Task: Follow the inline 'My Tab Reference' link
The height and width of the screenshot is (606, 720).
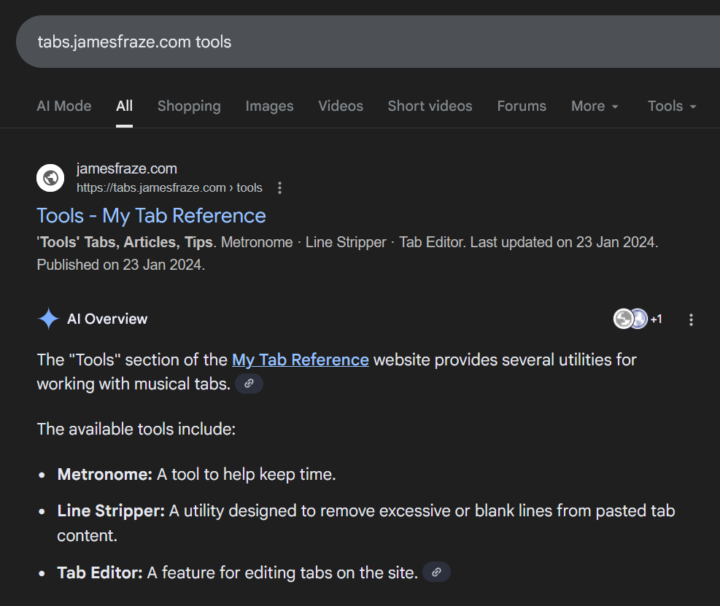Action: (x=300, y=359)
